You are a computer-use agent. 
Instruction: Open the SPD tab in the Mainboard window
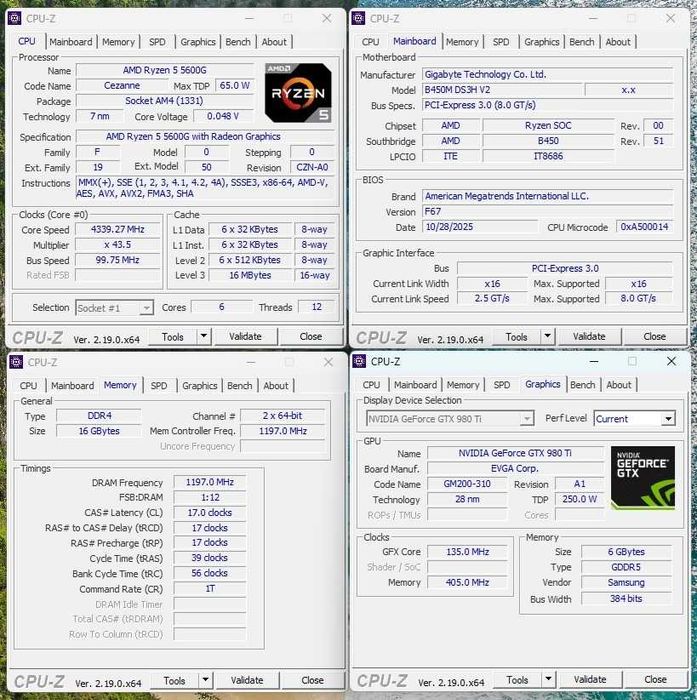click(501, 42)
